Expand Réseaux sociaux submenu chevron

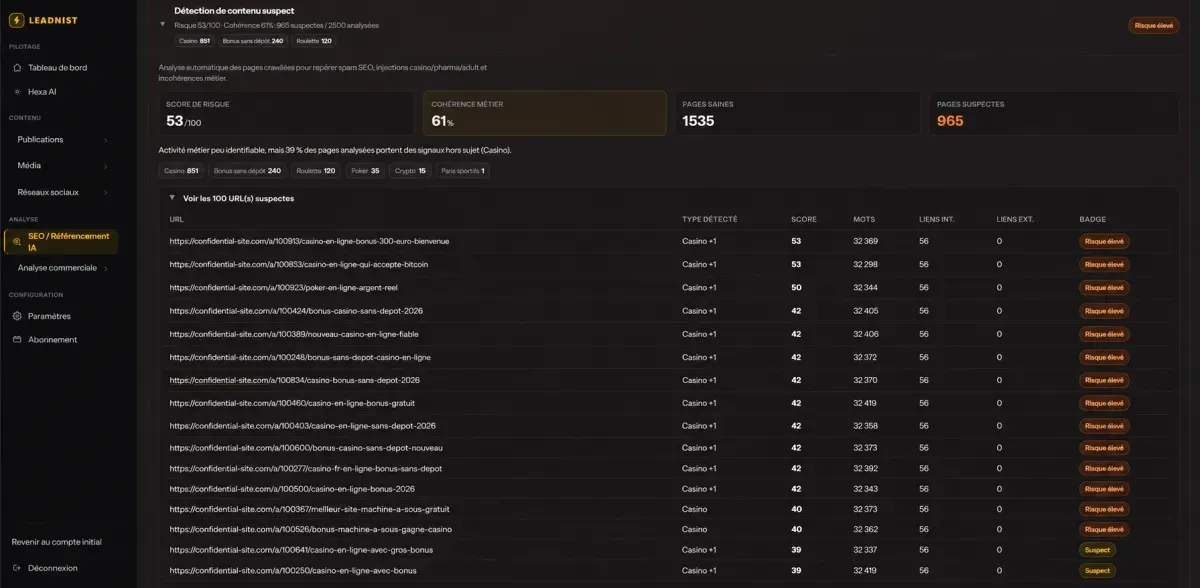point(106,192)
